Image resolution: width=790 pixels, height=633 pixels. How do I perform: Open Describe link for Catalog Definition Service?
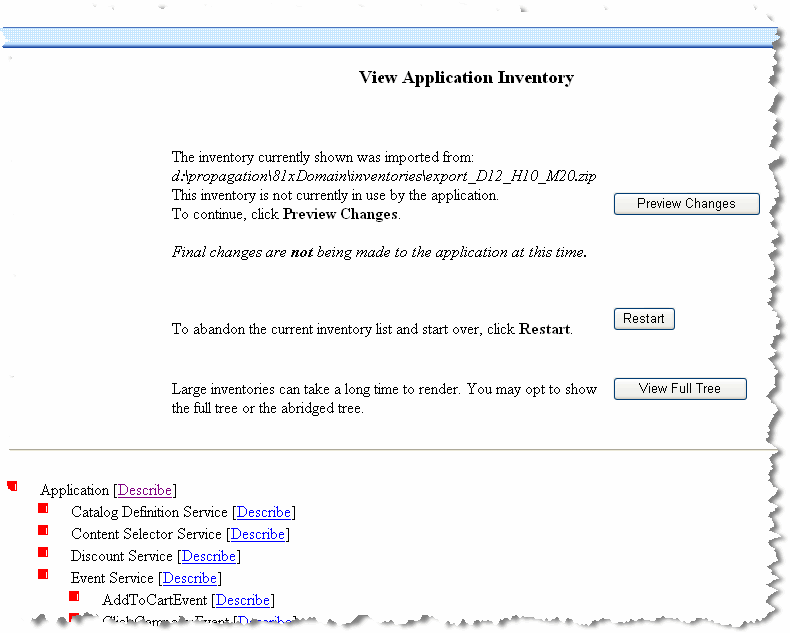[264, 512]
